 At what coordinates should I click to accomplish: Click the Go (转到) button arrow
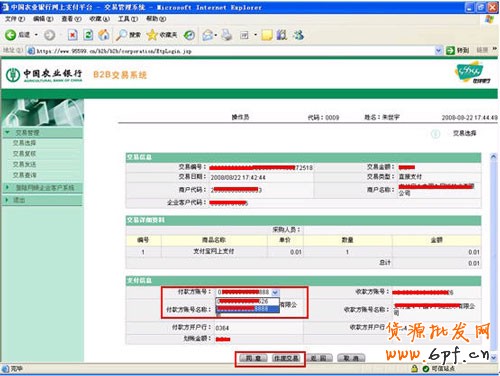point(450,51)
